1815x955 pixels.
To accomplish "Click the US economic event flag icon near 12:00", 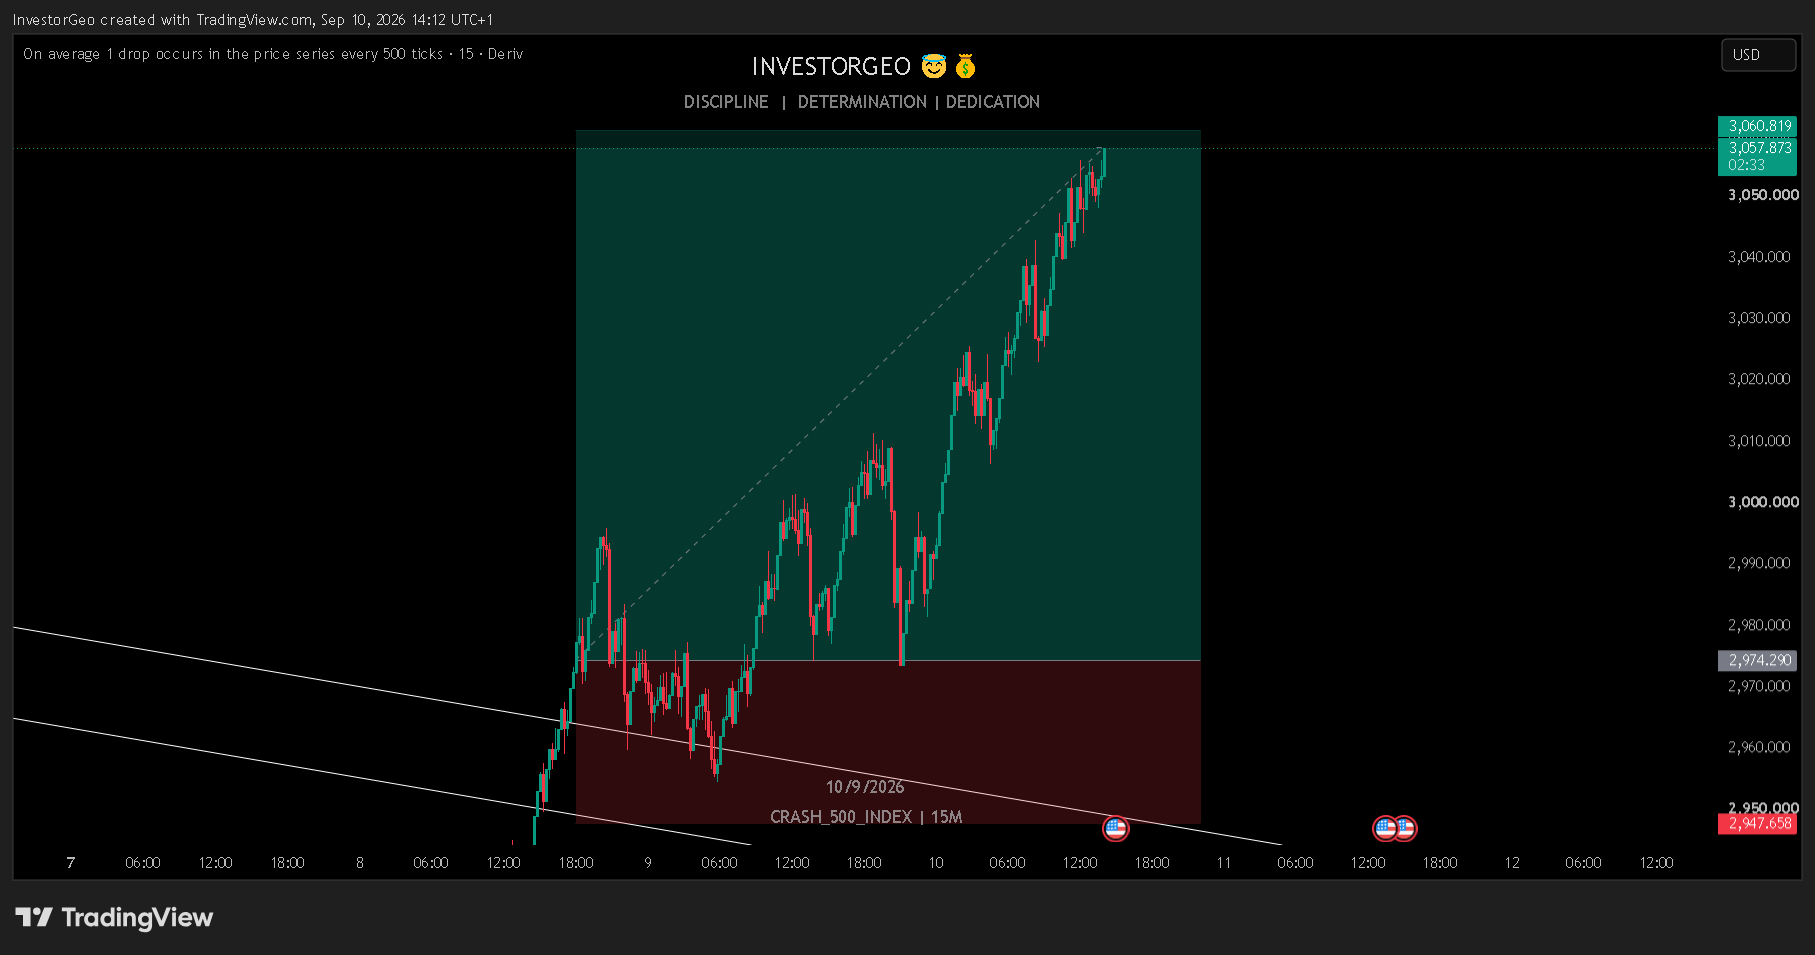I will (1115, 828).
